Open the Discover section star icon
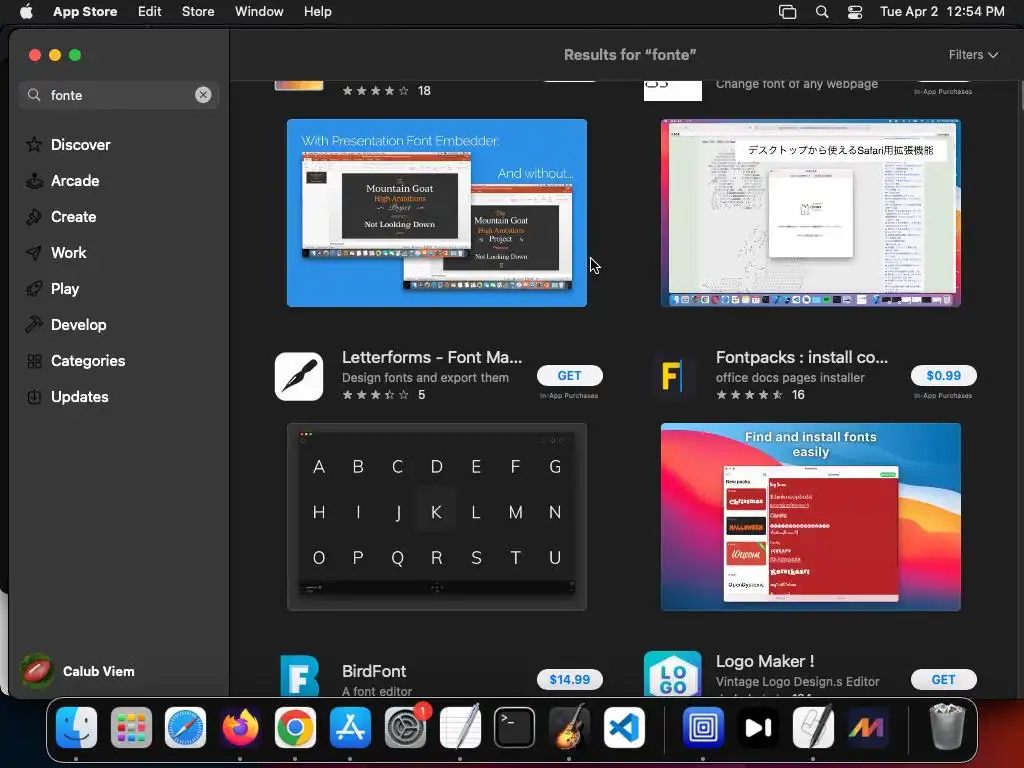The height and width of the screenshot is (768, 1024). [x=34, y=144]
